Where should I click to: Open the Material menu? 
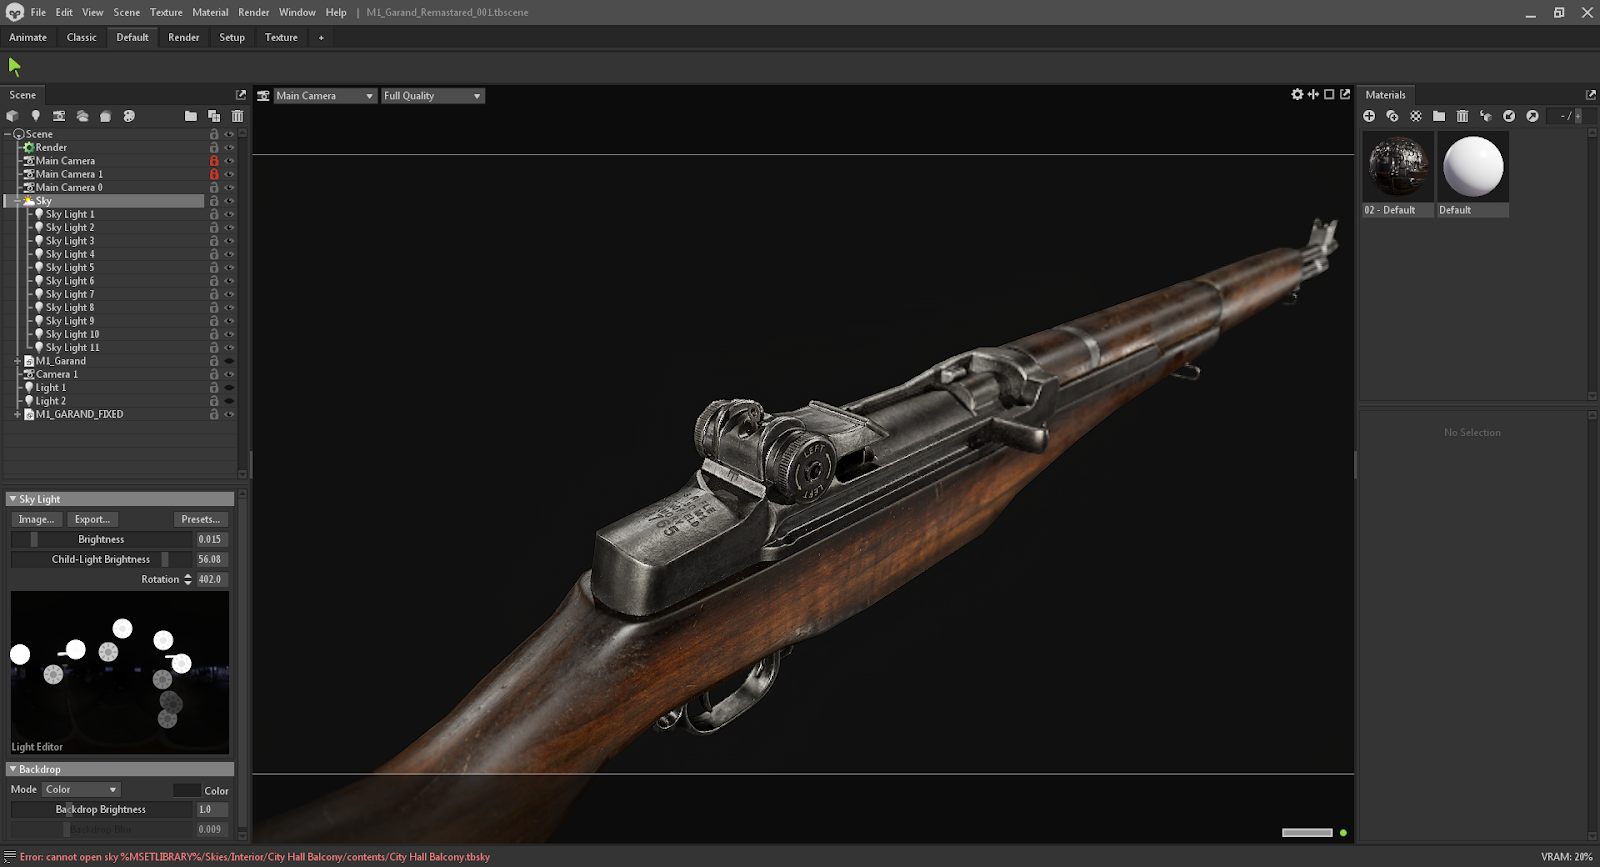[x=210, y=12]
